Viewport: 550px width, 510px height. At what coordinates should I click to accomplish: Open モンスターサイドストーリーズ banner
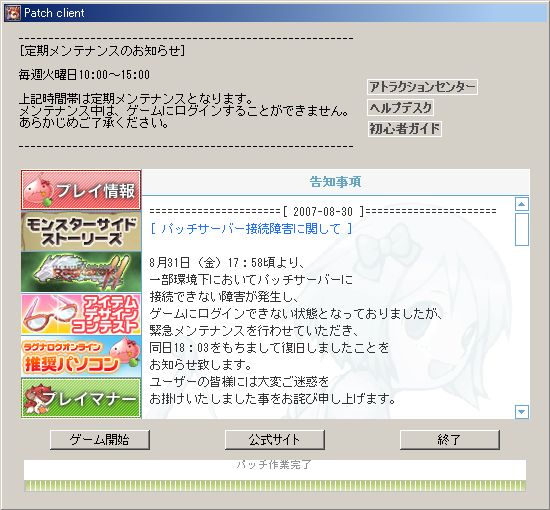[x=81, y=231]
